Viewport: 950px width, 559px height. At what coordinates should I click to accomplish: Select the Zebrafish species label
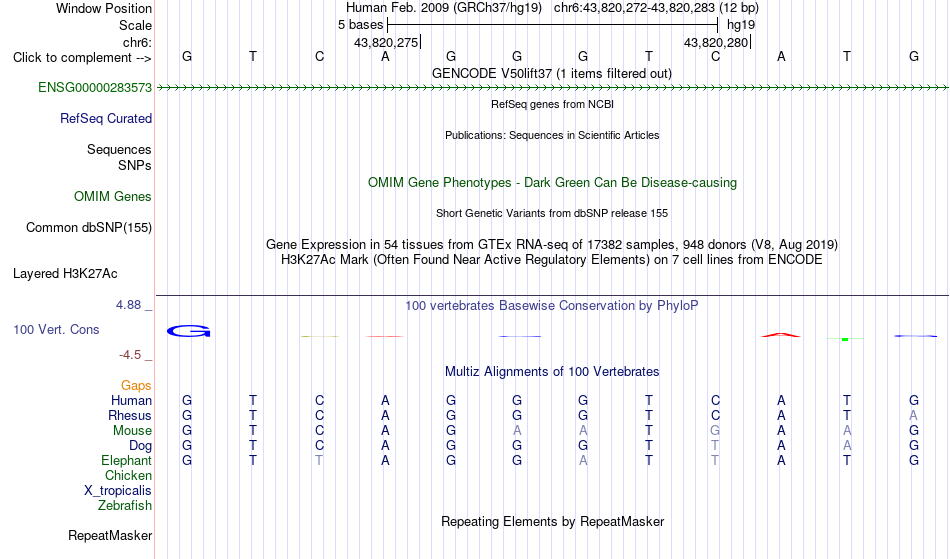coord(125,505)
